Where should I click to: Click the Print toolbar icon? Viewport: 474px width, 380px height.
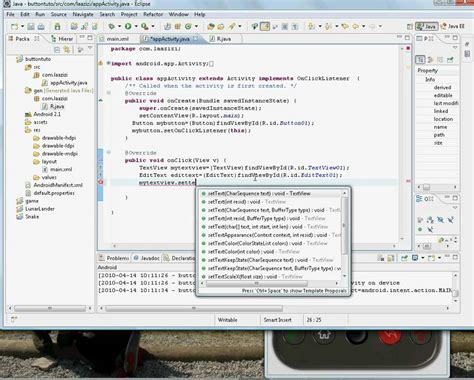41,26
